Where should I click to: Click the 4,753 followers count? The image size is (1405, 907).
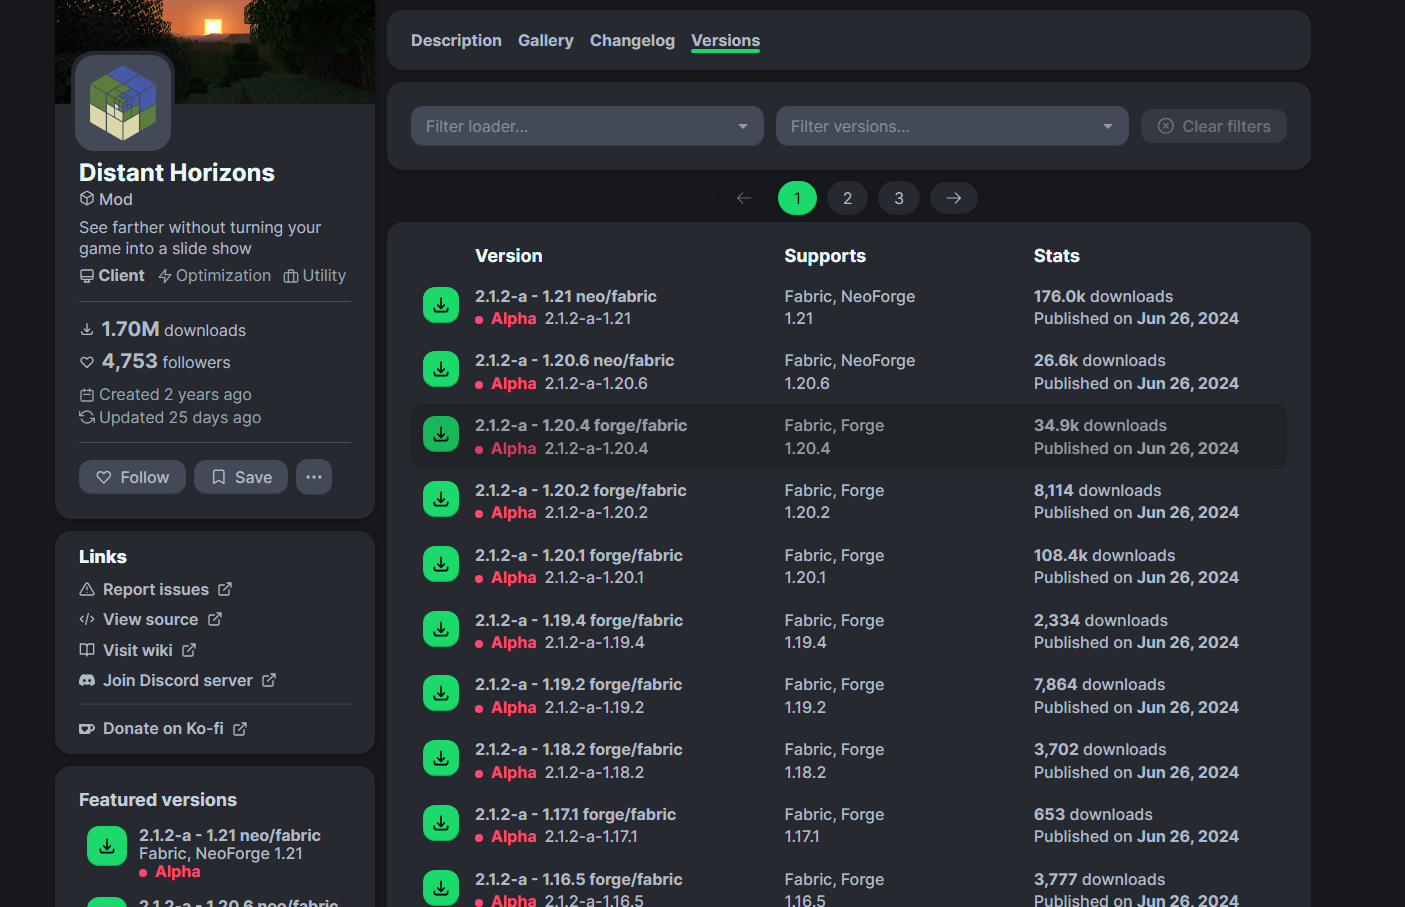click(155, 361)
